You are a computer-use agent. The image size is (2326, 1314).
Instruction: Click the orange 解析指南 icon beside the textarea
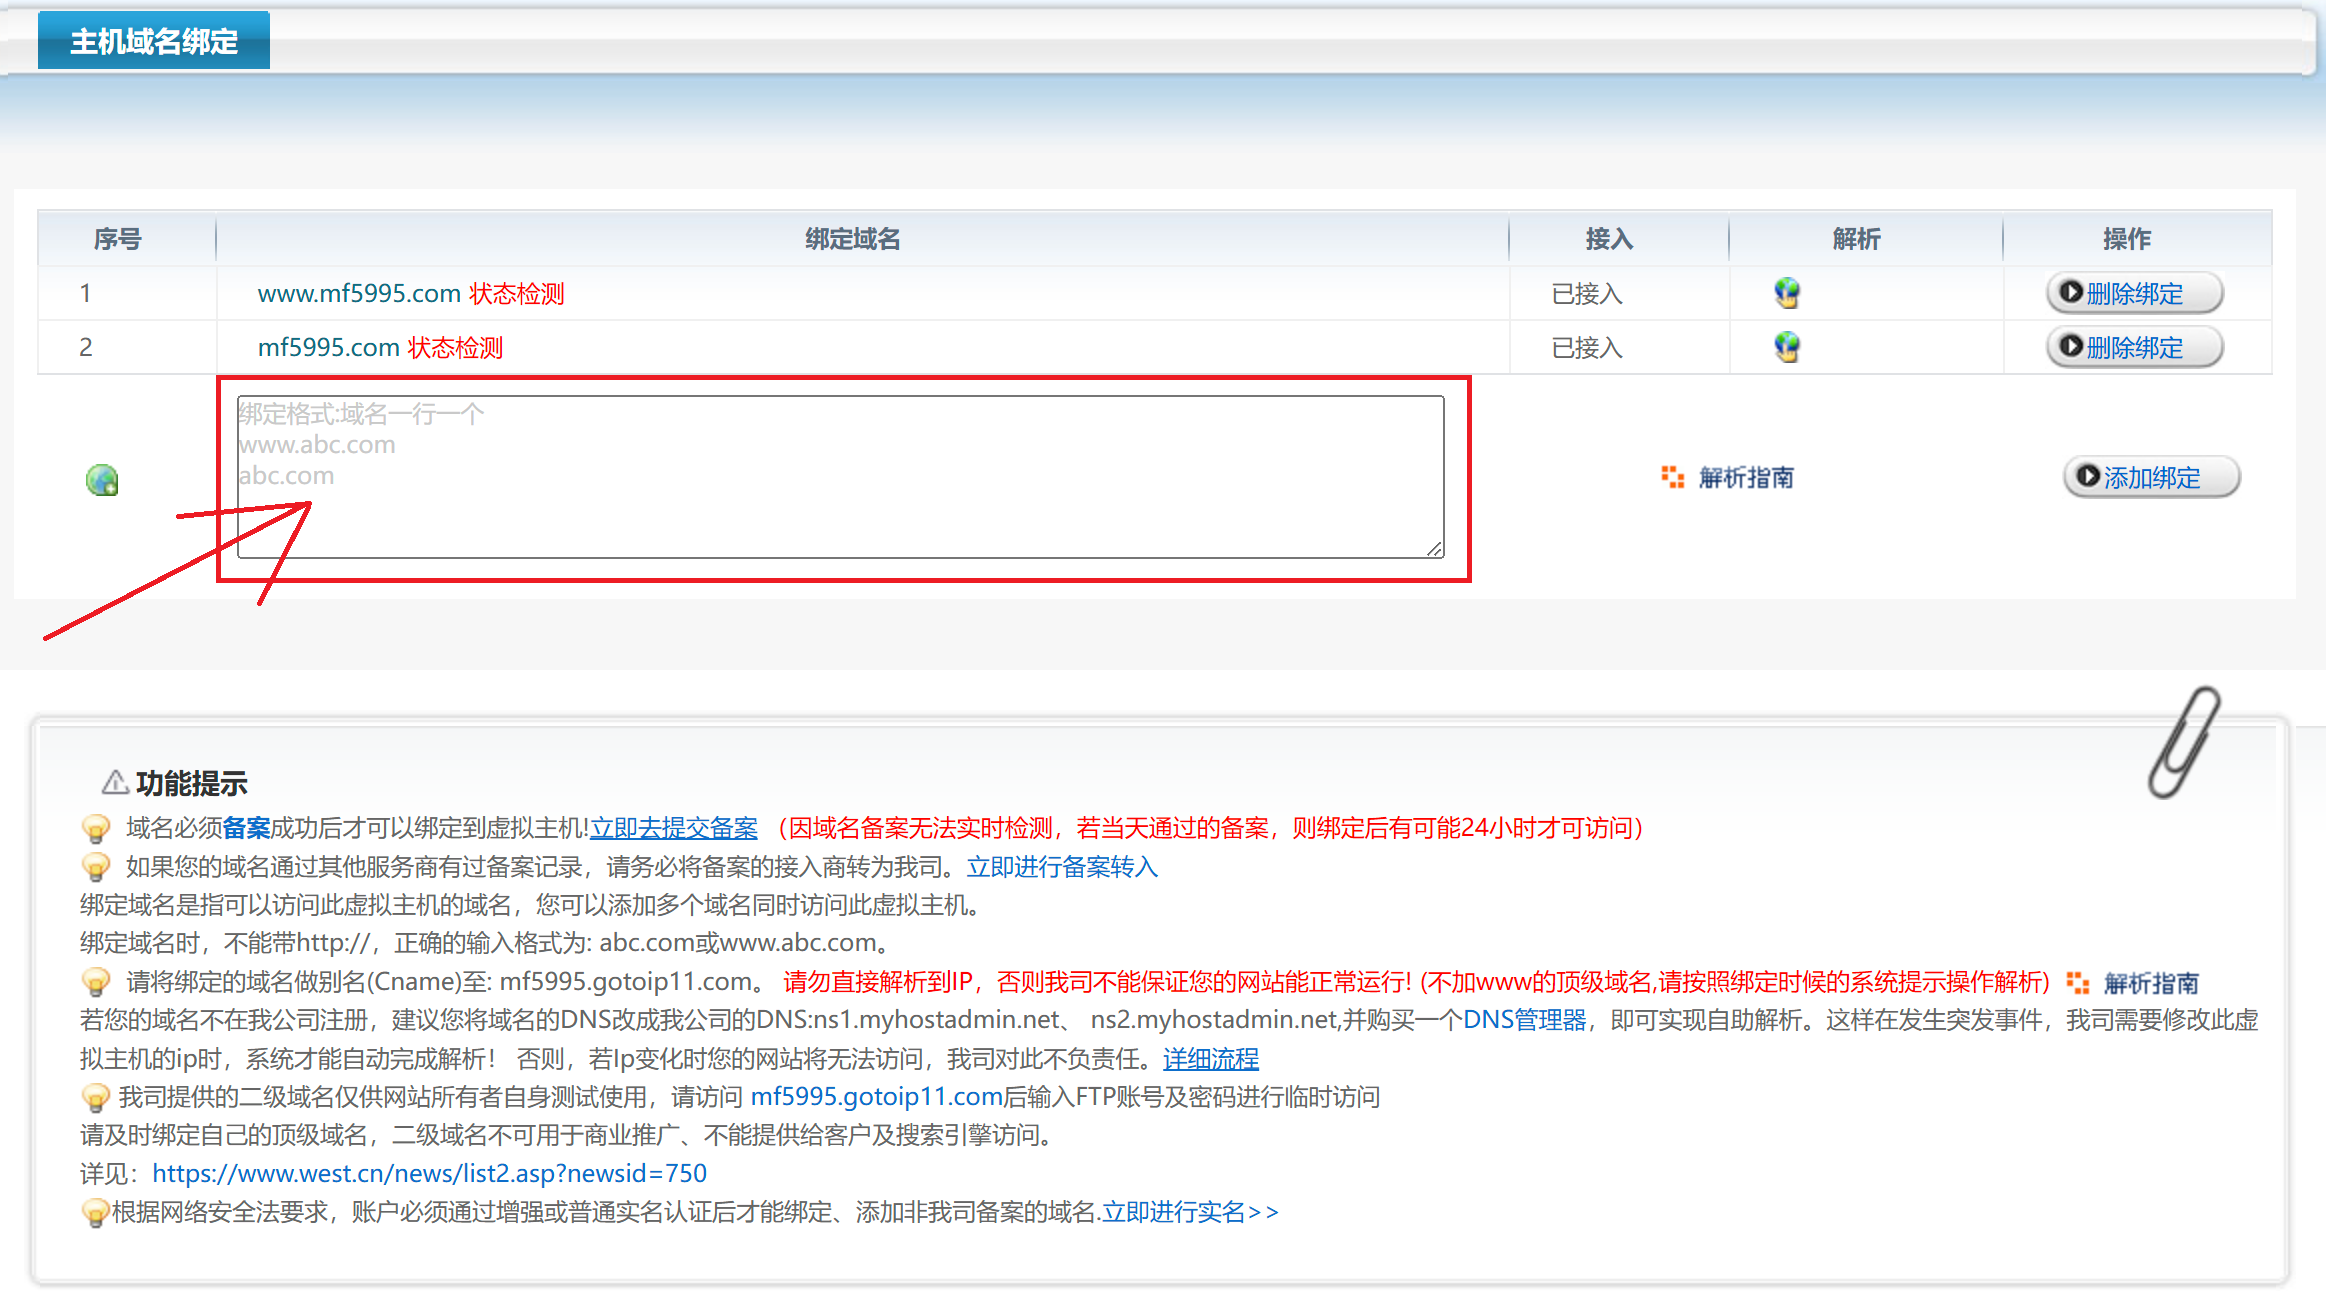pyautogui.click(x=1672, y=477)
